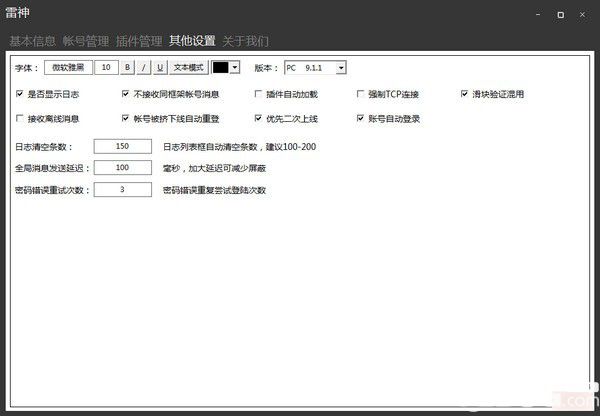Toggle underline with the U button

pyautogui.click(x=160, y=67)
